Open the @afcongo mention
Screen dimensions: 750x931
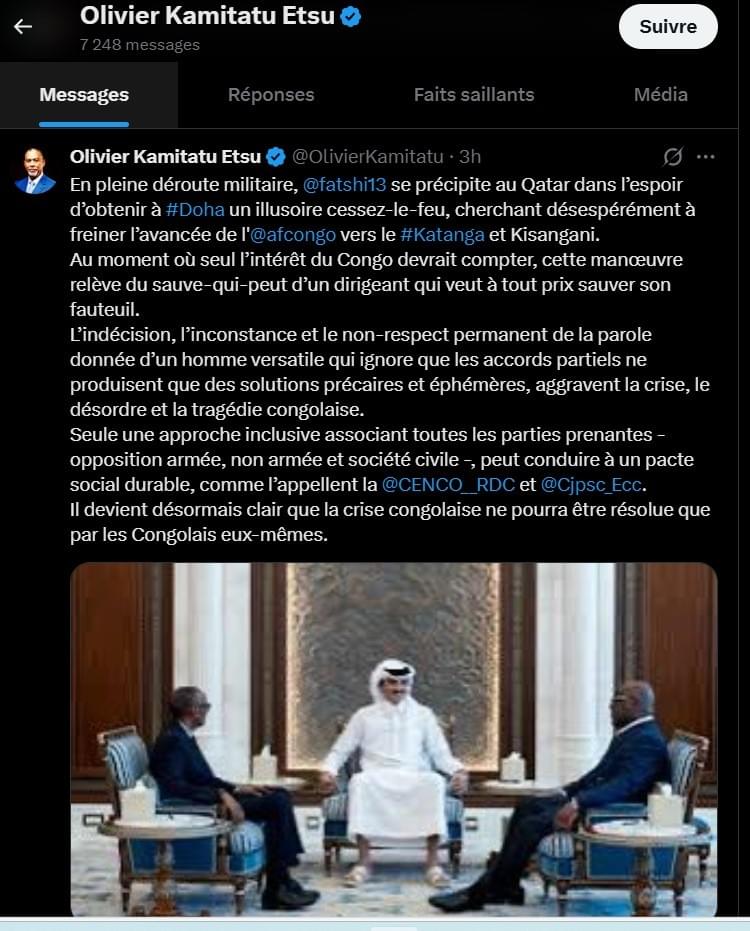click(293, 235)
